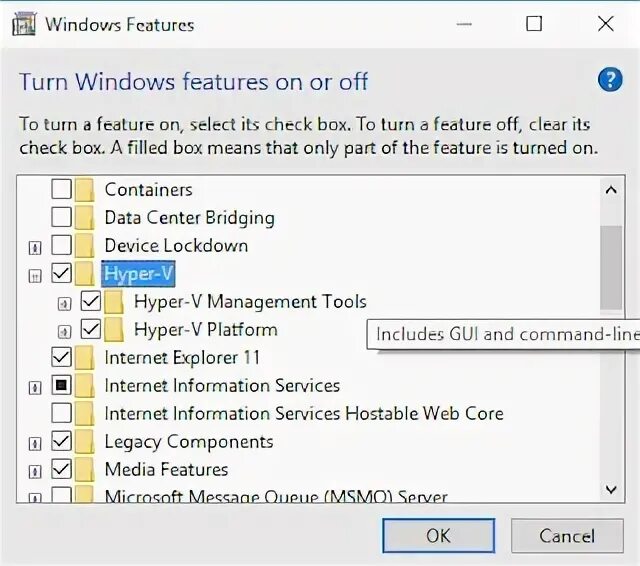The height and width of the screenshot is (566, 640).
Task: Expand the Legacy Components node
Action: [35, 442]
